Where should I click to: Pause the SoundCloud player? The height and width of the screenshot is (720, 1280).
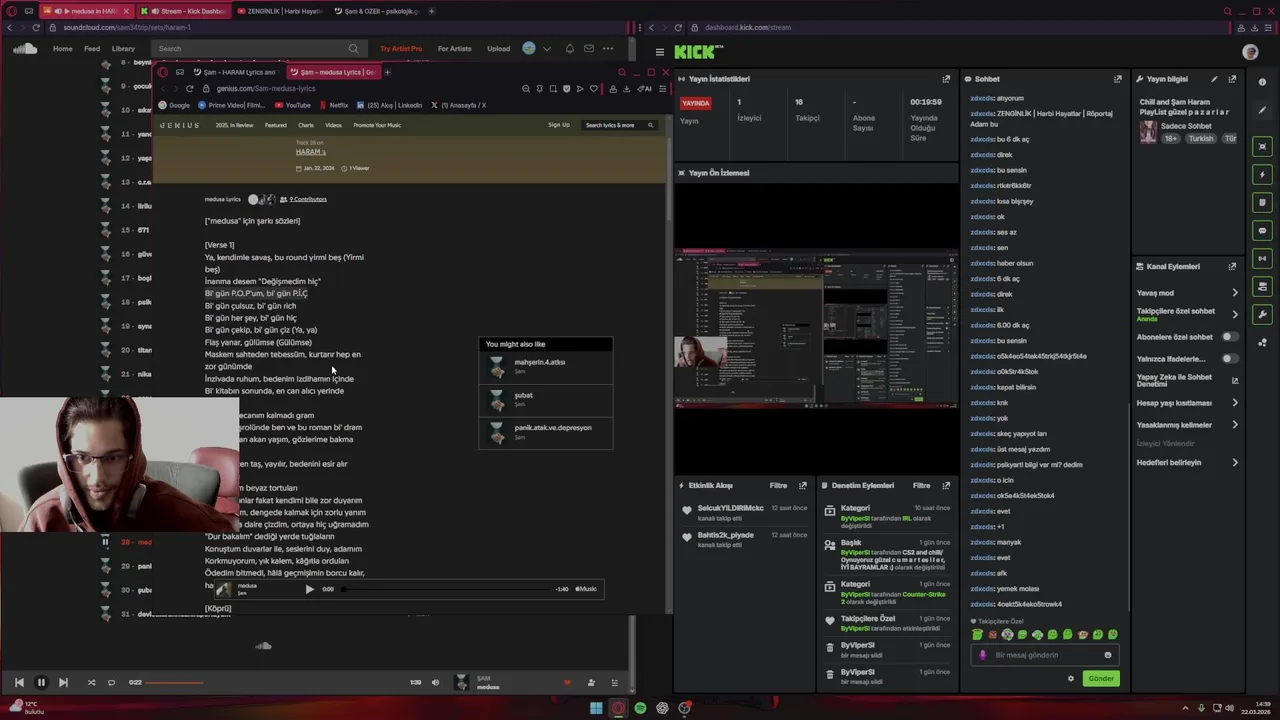click(41, 682)
